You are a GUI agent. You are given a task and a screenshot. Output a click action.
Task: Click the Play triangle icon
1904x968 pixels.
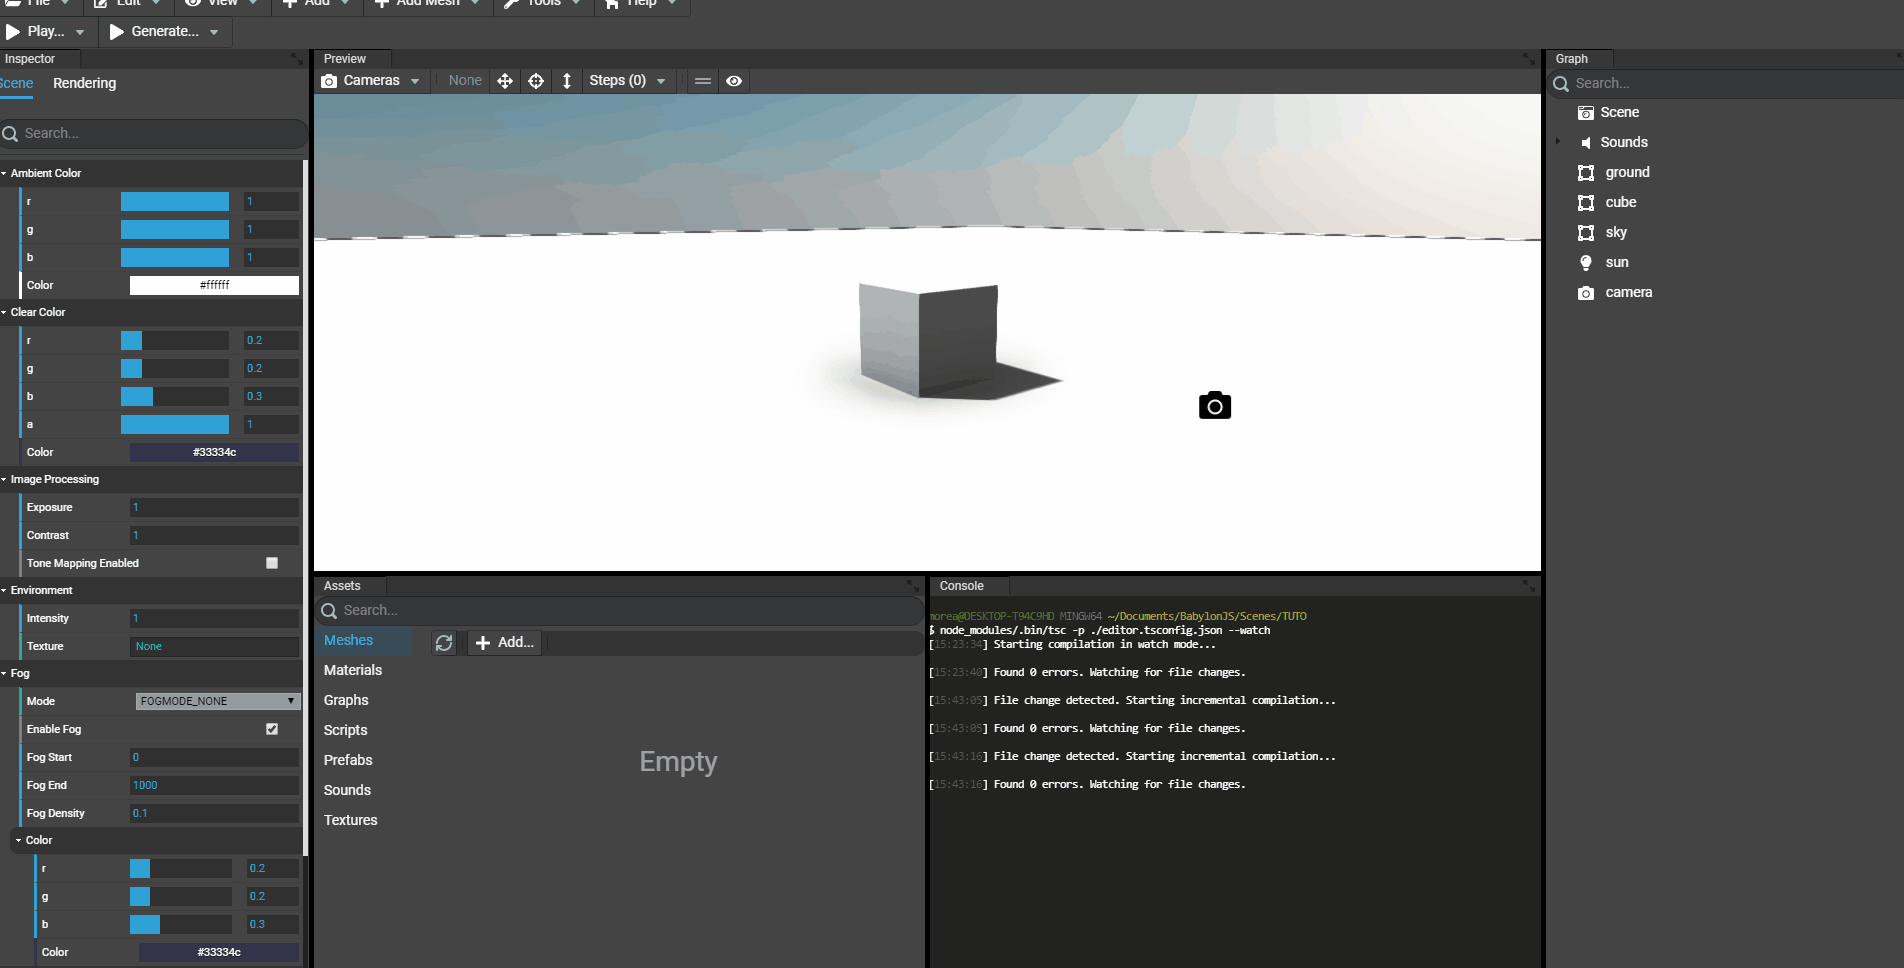[13, 32]
